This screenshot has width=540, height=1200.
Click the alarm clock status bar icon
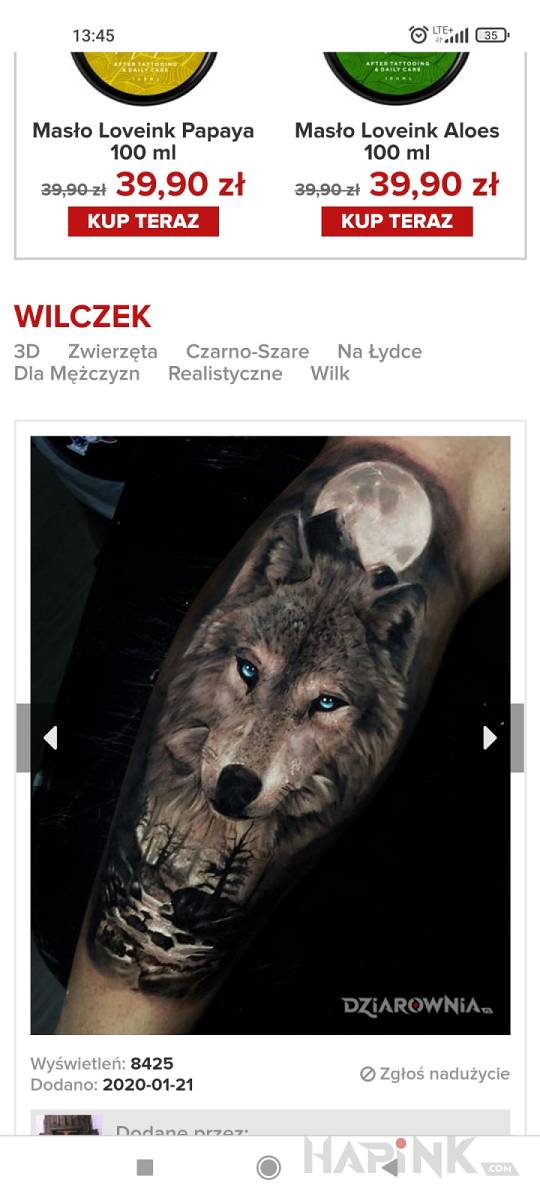pos(419,35)
